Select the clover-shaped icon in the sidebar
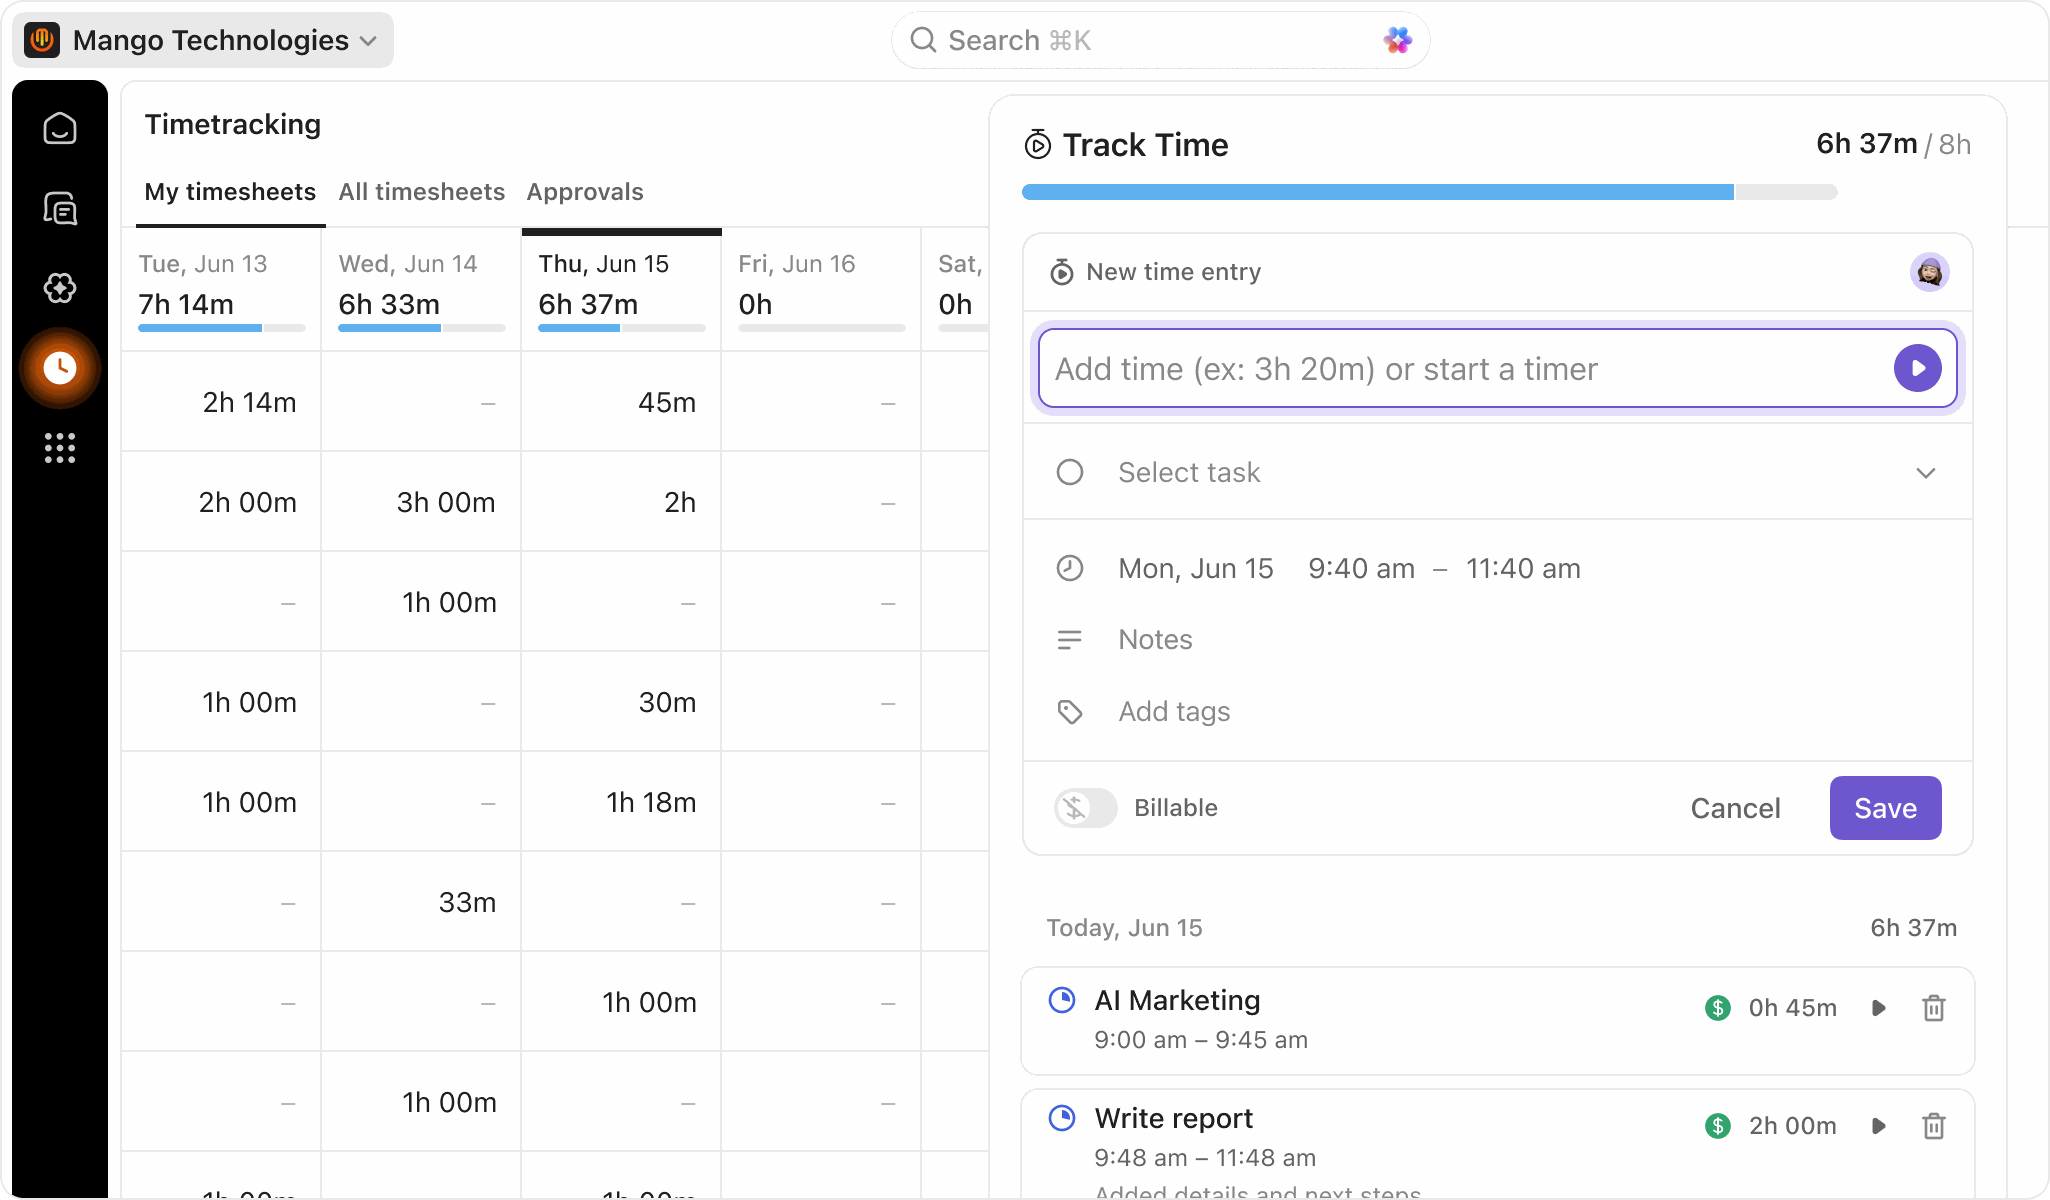 coord(61,288)
